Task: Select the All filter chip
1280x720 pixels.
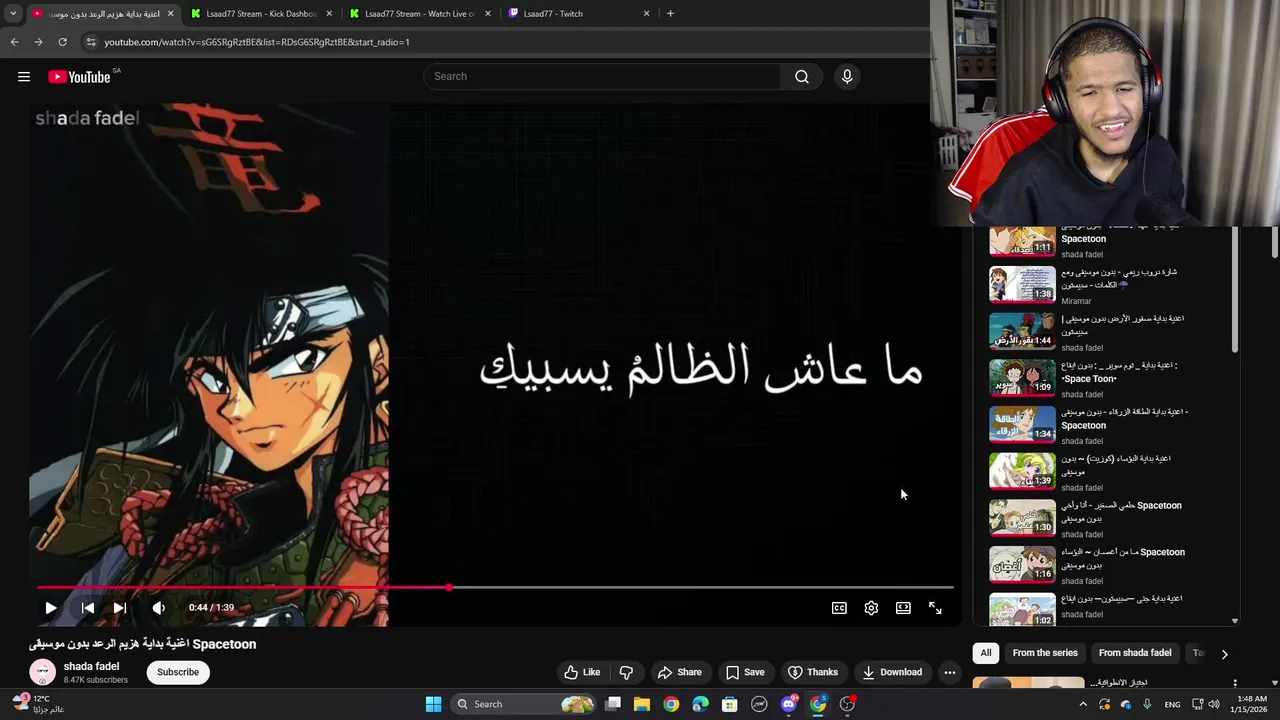Action: tap(986, 653)
